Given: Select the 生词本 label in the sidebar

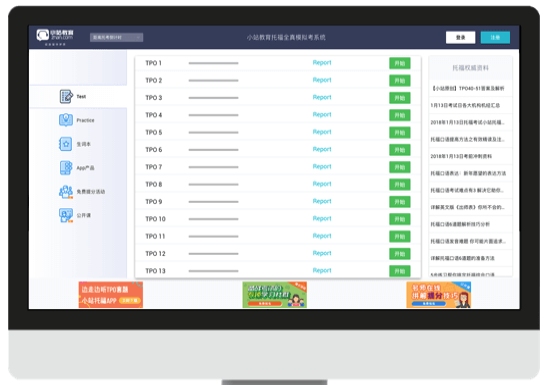Looking at the screenshot, I should point(84,144).
